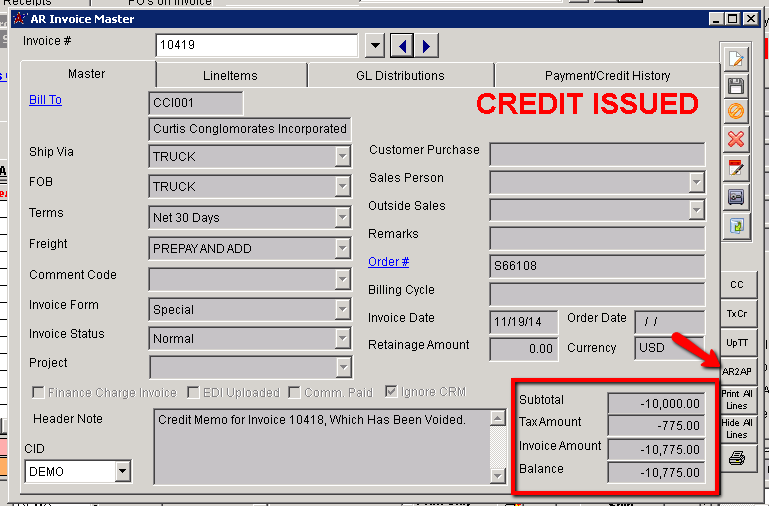Expand the CID dropdown showing DEMO
The height and width of the screenshot is (506, 769).
123,470
